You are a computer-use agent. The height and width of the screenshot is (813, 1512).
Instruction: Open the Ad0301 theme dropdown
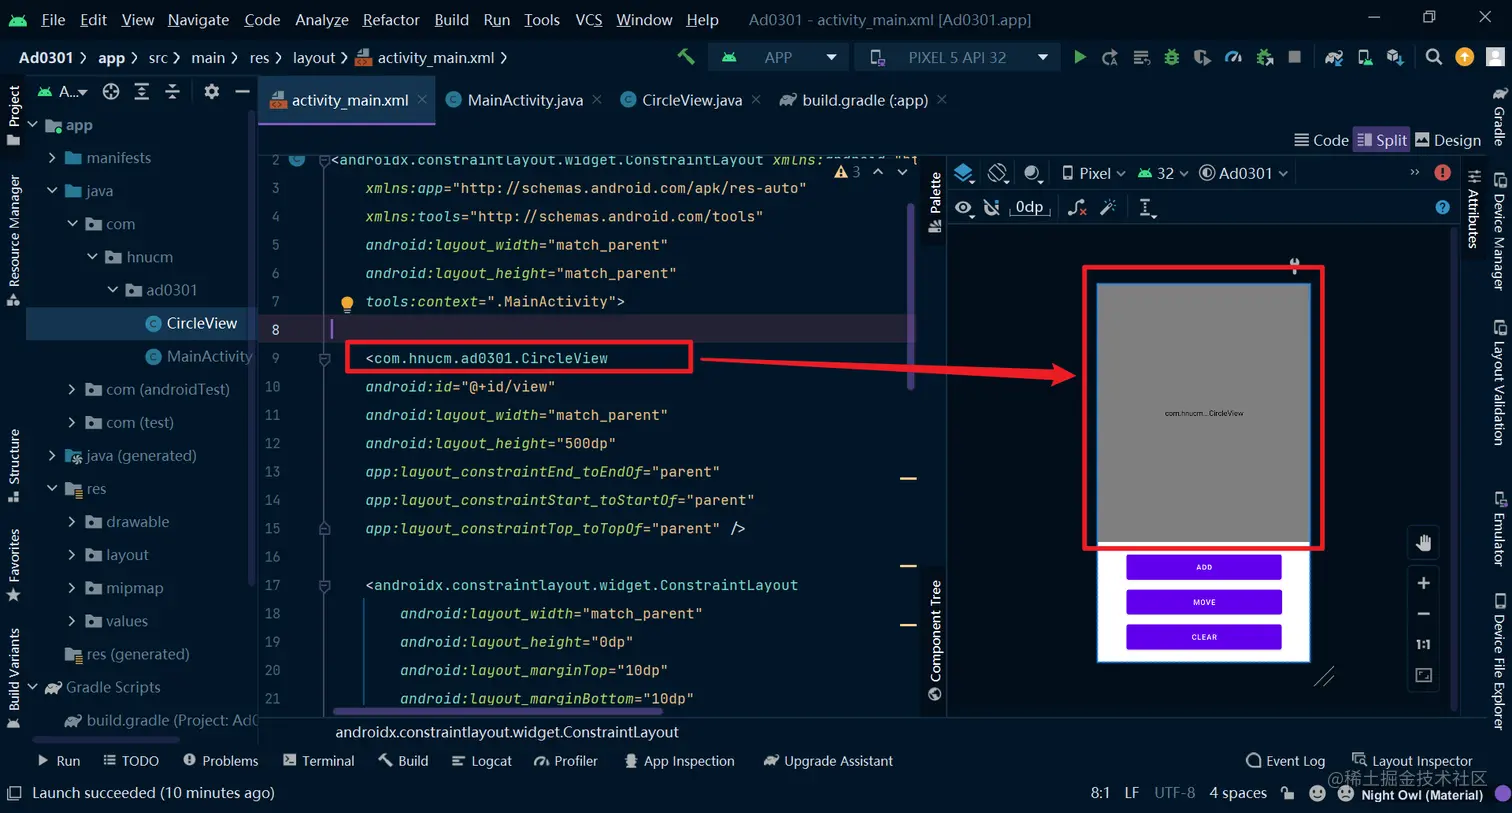(1243, 173)
